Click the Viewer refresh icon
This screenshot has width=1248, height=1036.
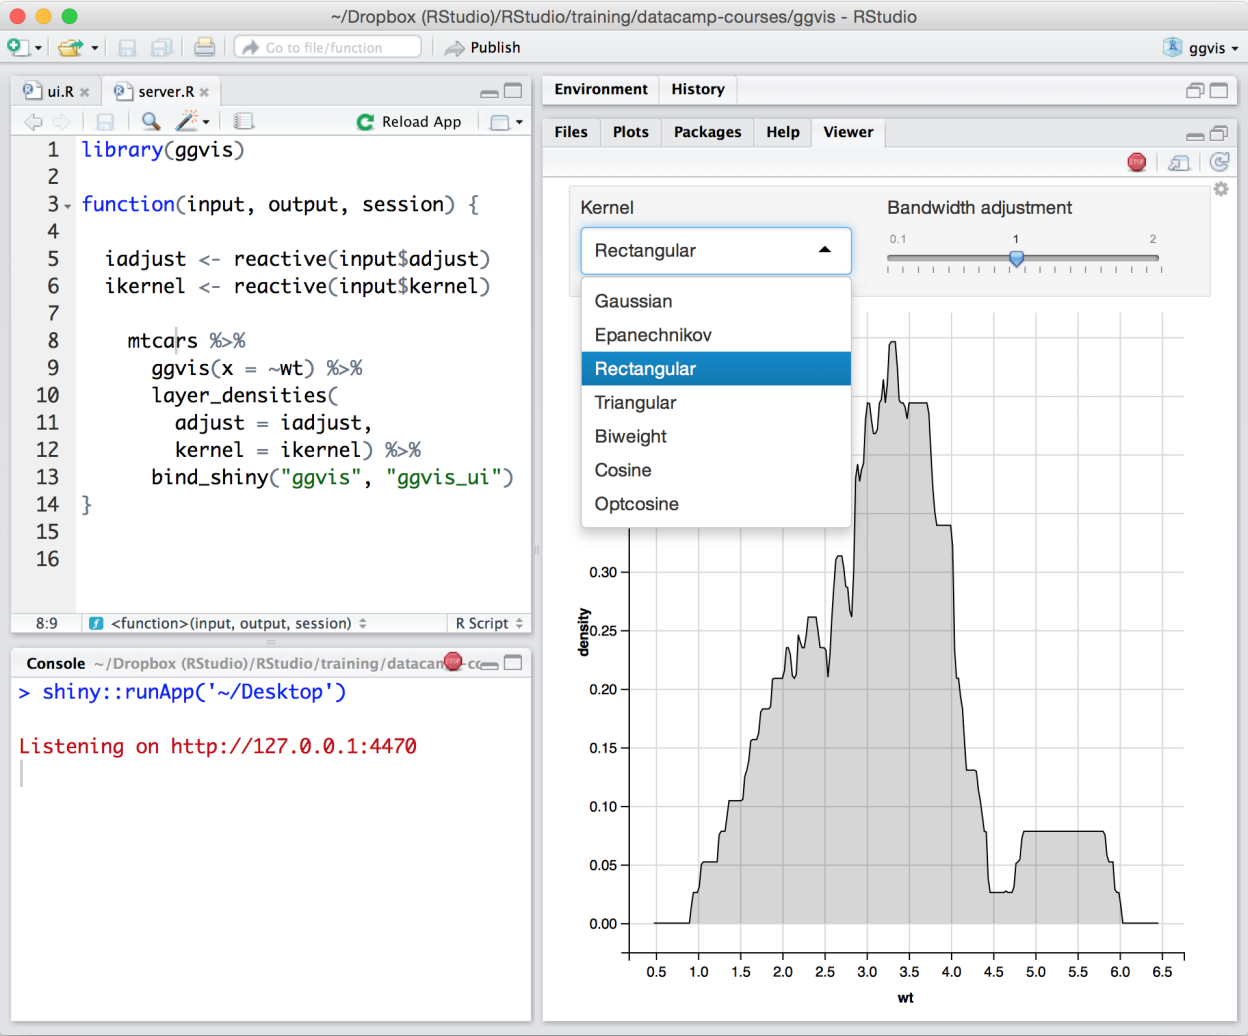[x=1218, y=162]
